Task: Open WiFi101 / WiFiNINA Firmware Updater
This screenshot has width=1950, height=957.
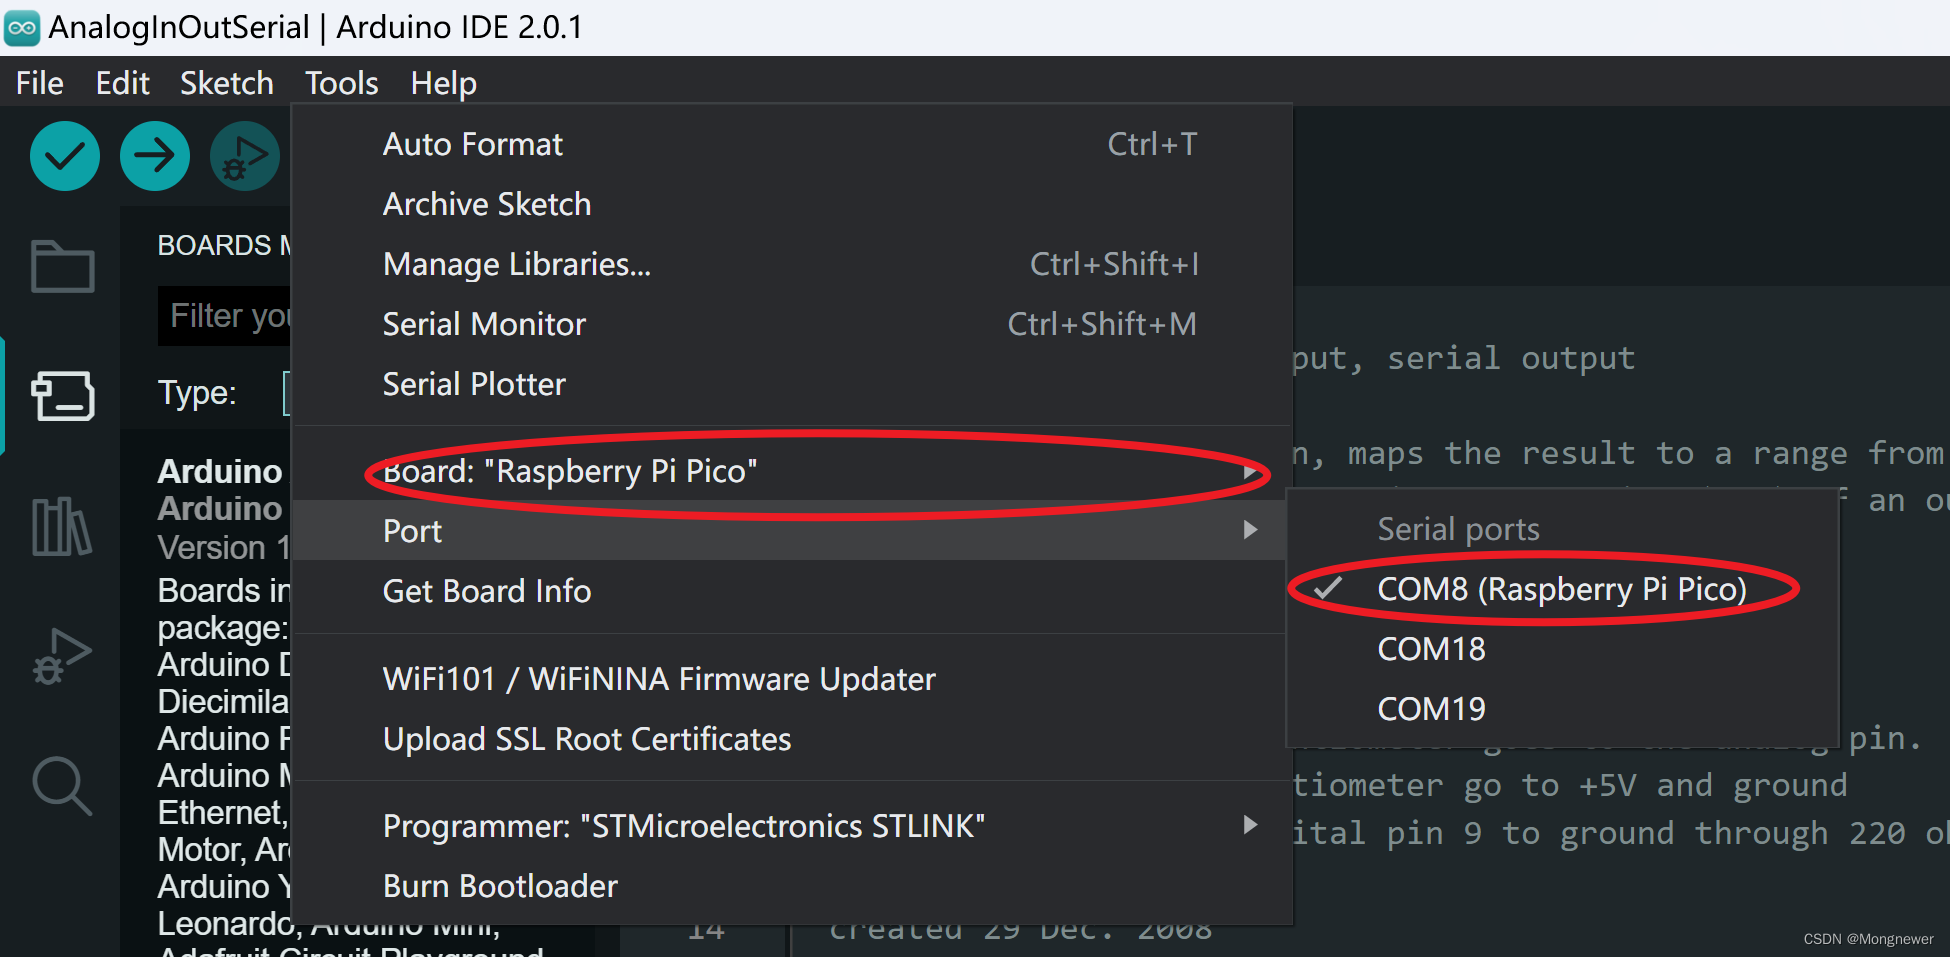Action: (x=790, y=680)
